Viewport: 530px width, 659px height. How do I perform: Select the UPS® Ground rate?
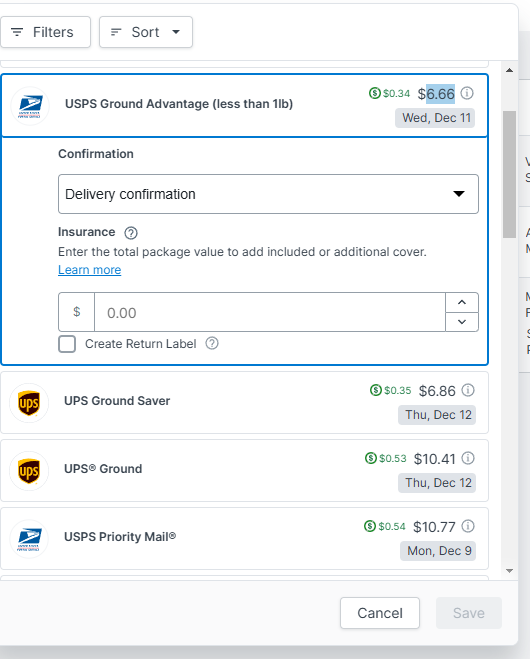244,471
